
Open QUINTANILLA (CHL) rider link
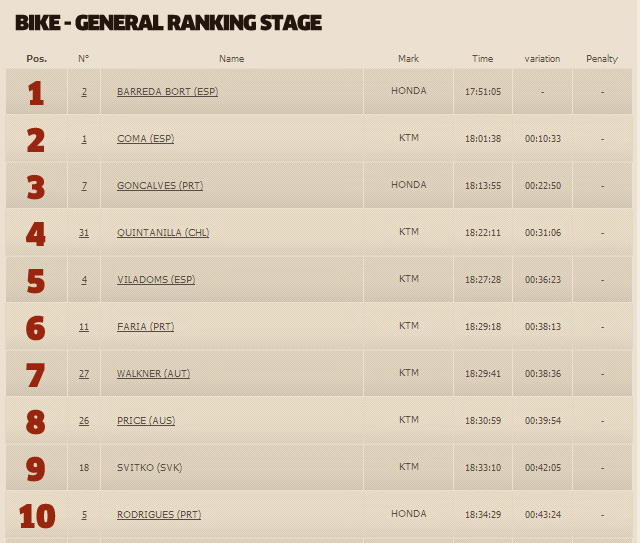click(x=163, y=232)
